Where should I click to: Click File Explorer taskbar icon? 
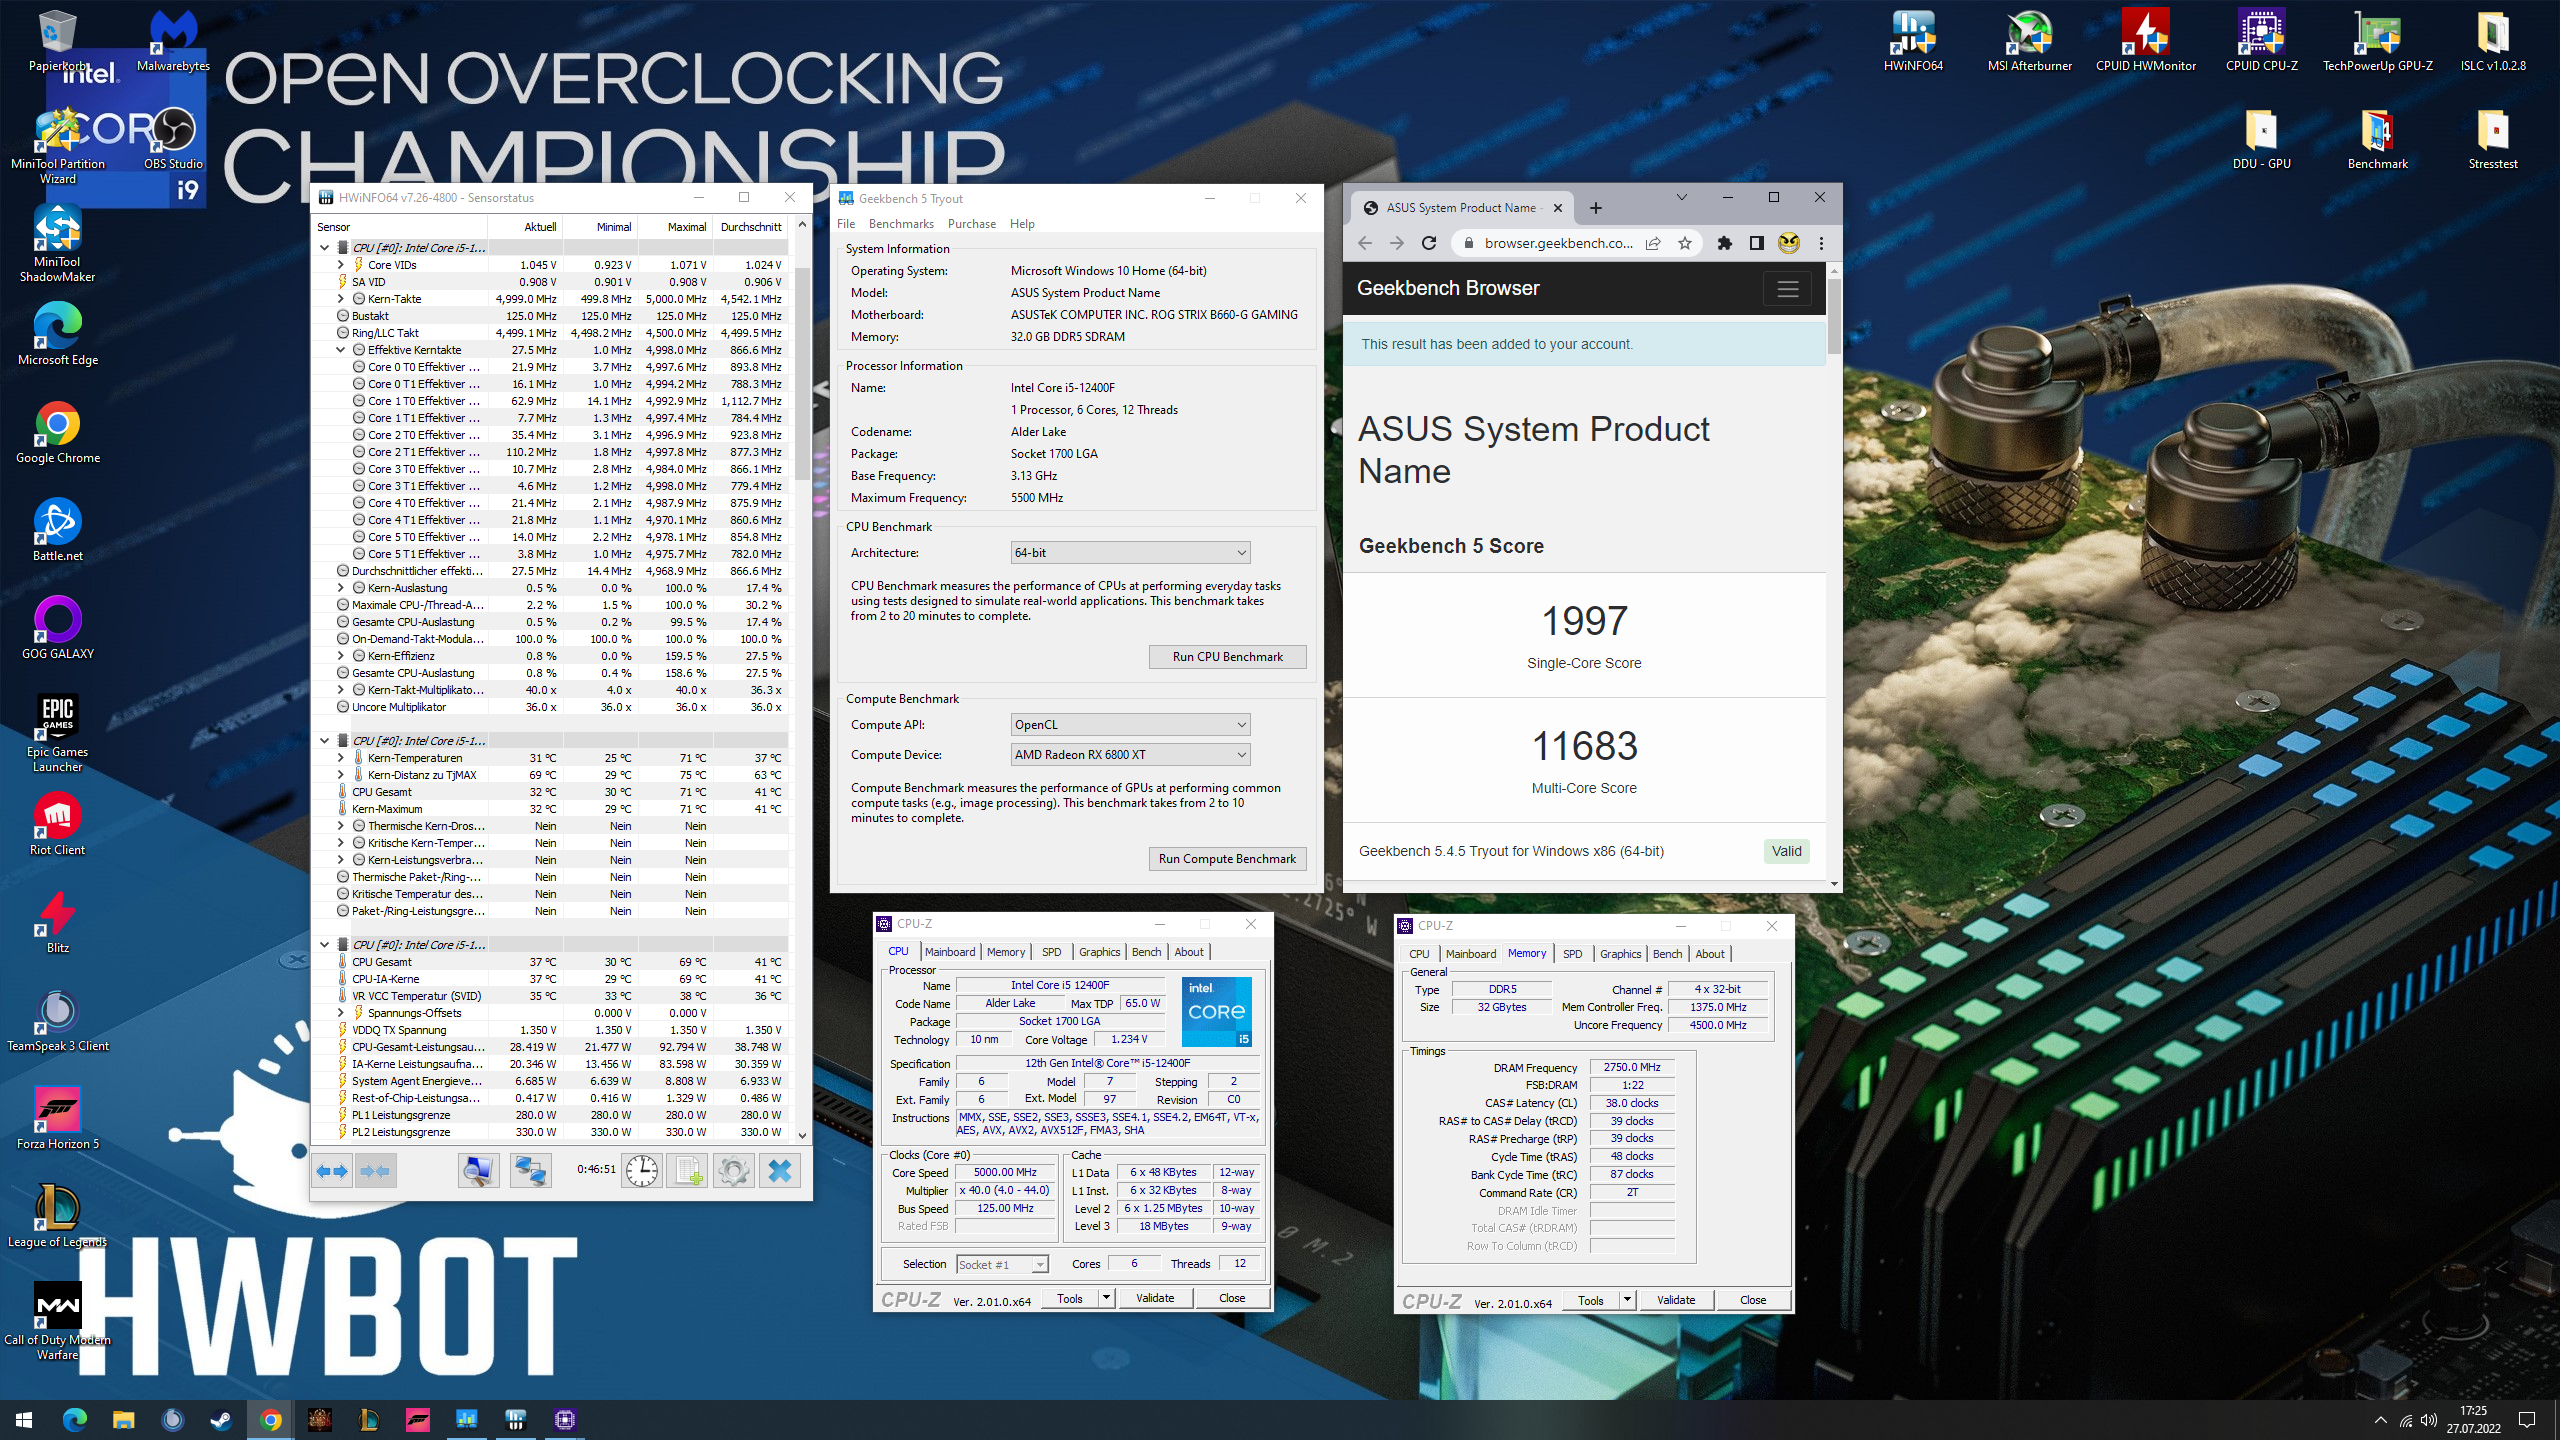[x=123, y=1420]
